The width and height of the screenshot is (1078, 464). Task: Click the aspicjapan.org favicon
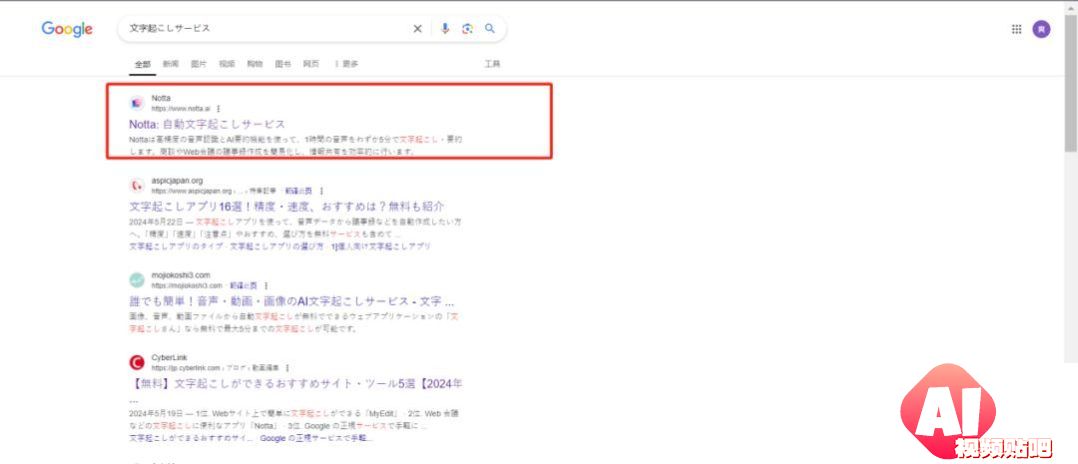pyautogui.click(x=137, y=186)
